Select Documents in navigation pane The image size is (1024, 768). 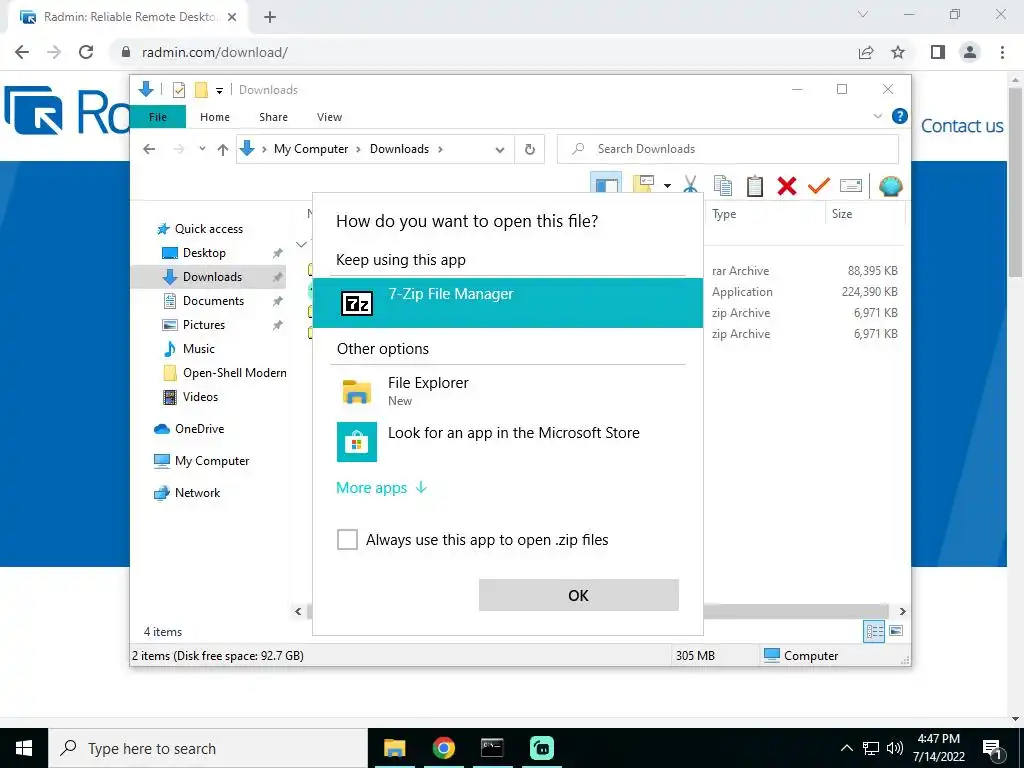213,301
